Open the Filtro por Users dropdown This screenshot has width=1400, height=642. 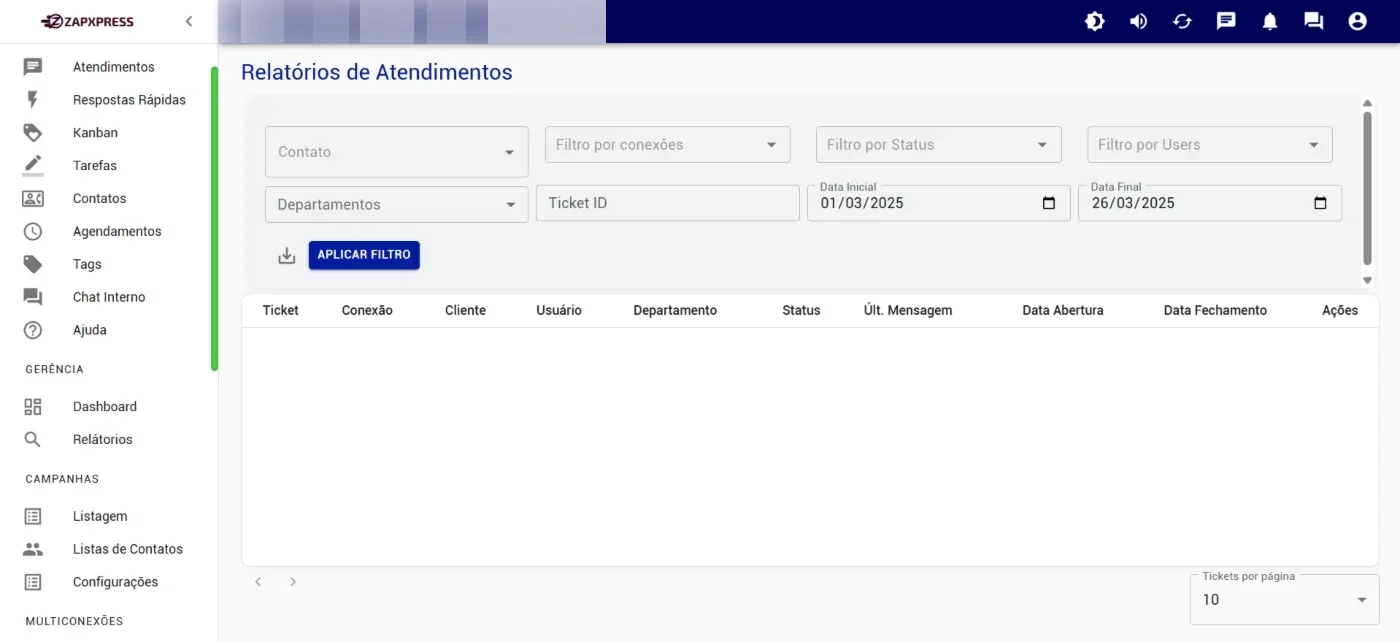tap(1210, 145)
